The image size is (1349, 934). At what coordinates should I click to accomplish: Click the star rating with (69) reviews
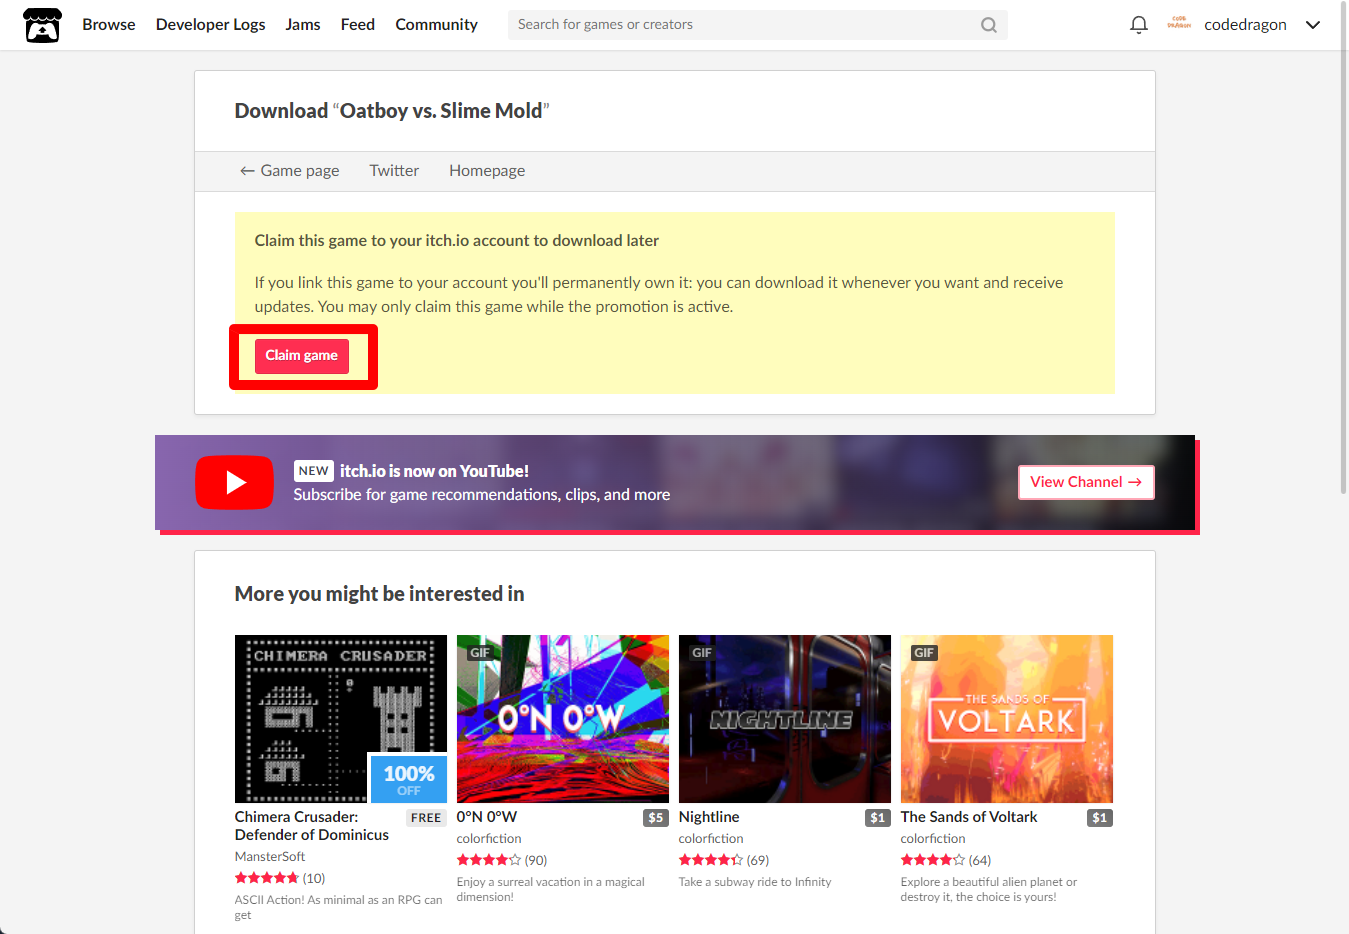(x=711, y=860)
